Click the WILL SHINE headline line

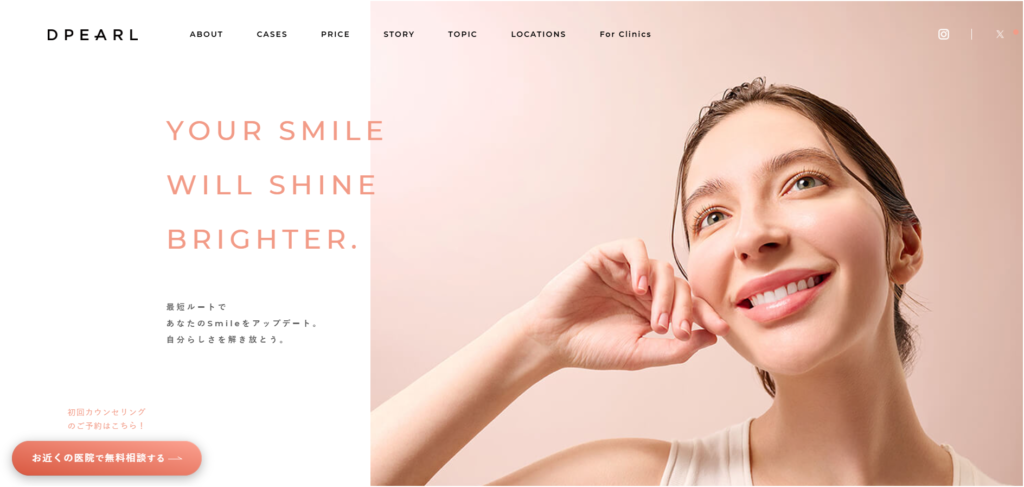pos(272,185)
